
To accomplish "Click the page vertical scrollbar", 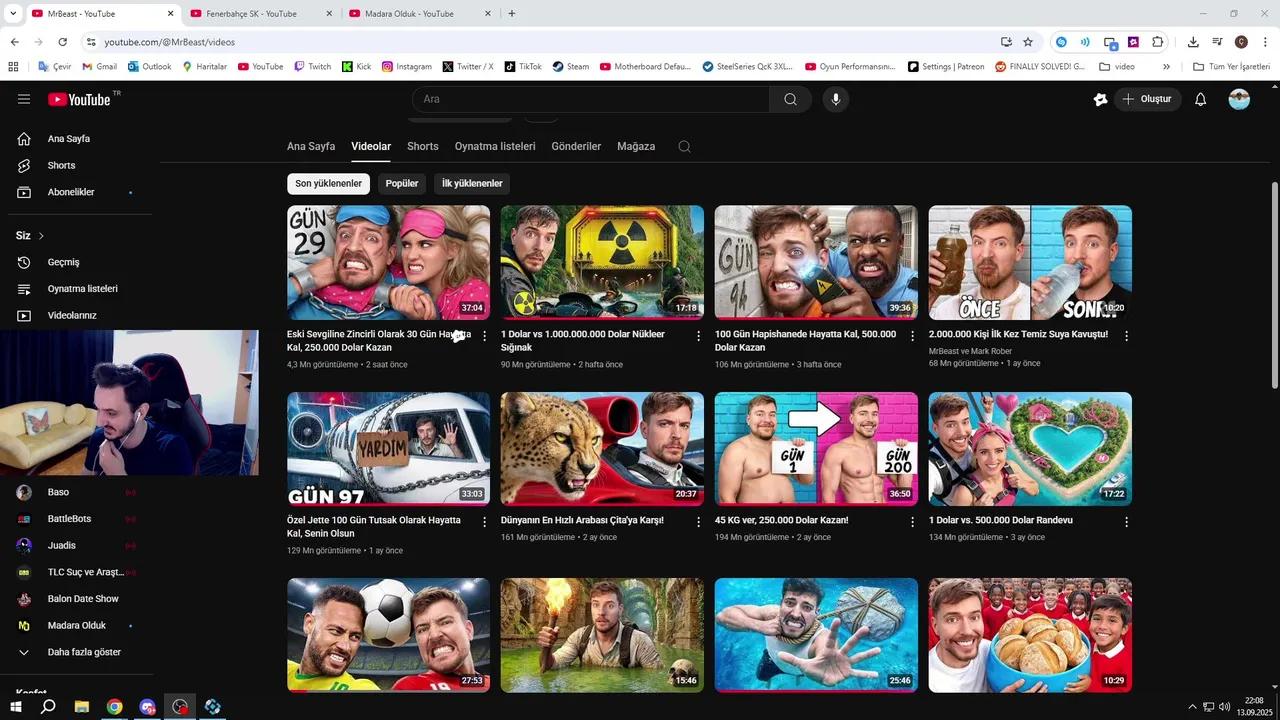I will pyautogui.click(x=1274, y=285).
